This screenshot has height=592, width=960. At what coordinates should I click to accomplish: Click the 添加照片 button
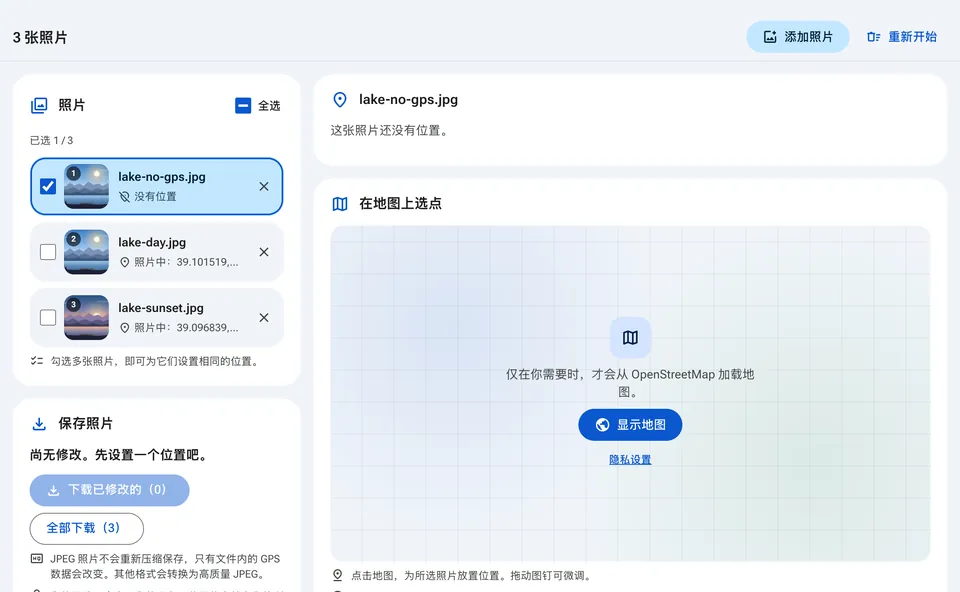tap(797, 37)
